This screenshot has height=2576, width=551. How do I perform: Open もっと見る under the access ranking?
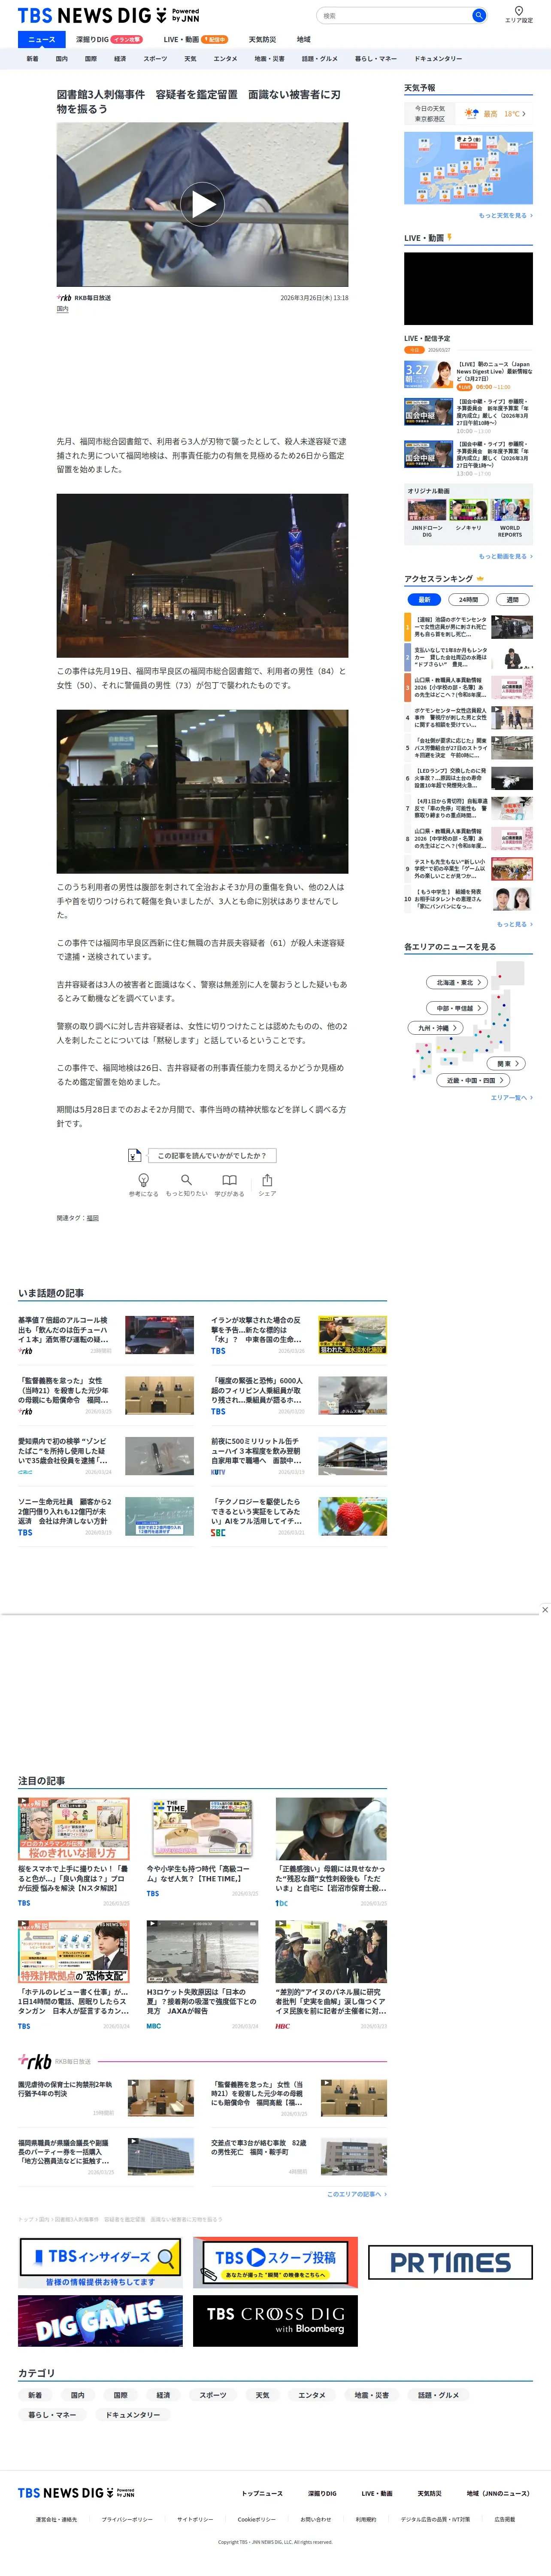[514, 924]
